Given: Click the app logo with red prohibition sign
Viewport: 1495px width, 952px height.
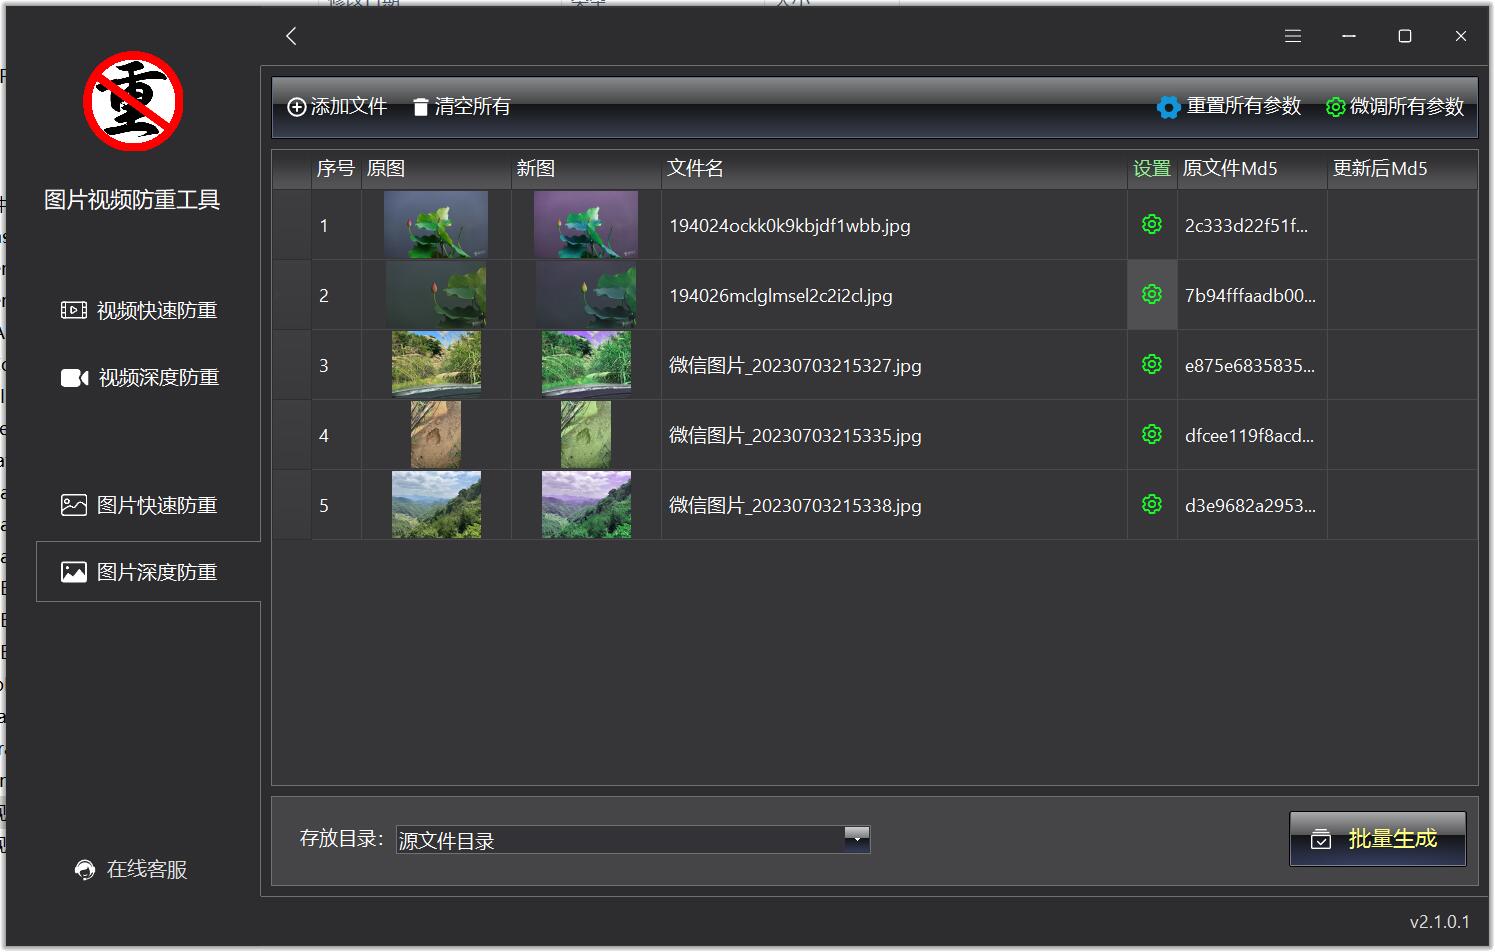Looking at the screenshot, I should click(x=132, y=102).
